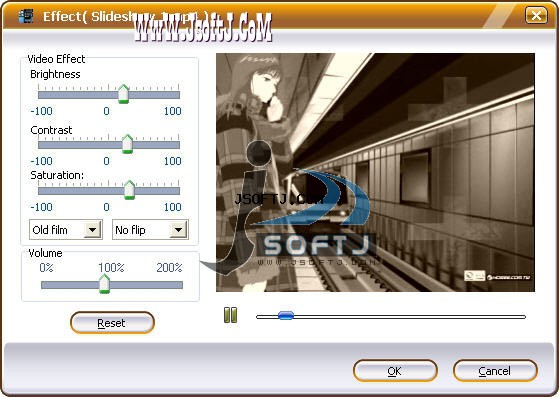This screenshot has height=397, width=559.
Task: Pause the video preview playback
Action: click(x=230, y=315)
